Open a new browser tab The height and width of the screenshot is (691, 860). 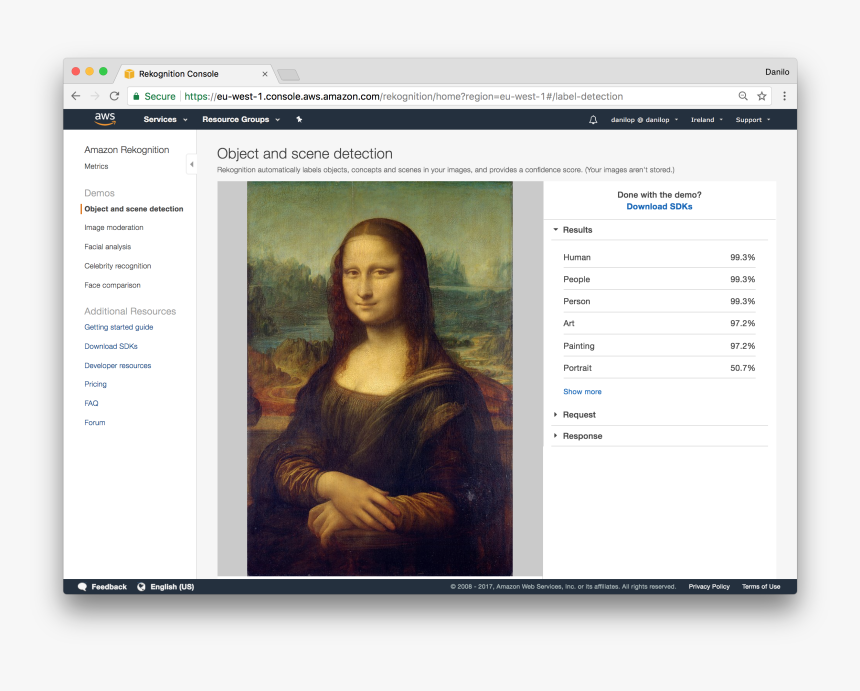coord(288,75)
